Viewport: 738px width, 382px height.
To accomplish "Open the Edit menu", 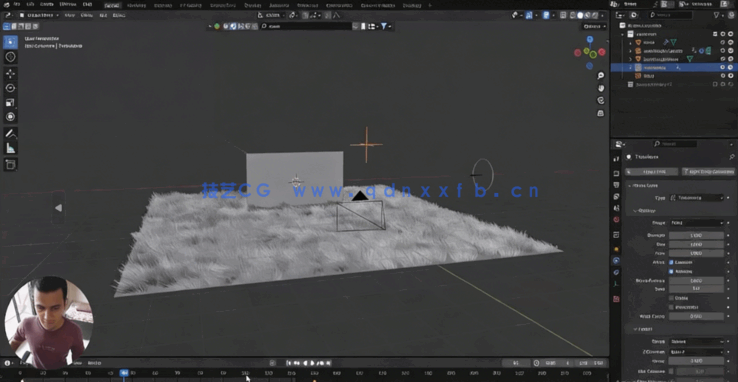I will [x=31, y=4].
